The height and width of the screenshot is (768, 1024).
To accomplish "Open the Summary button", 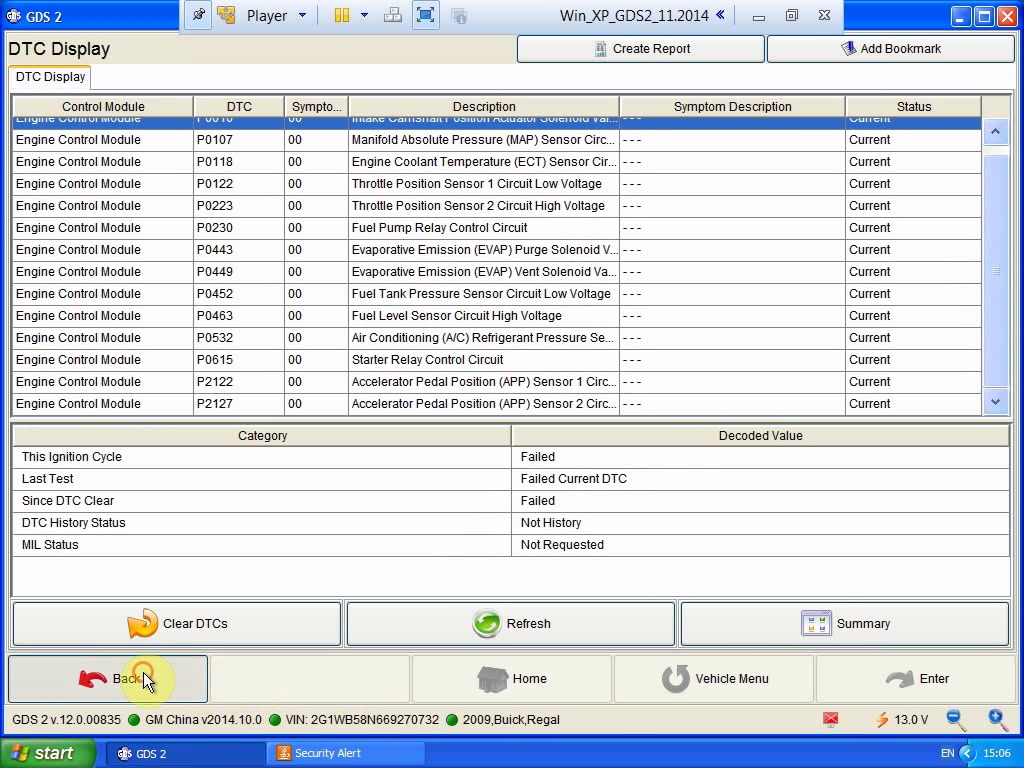I will (844, 624).
